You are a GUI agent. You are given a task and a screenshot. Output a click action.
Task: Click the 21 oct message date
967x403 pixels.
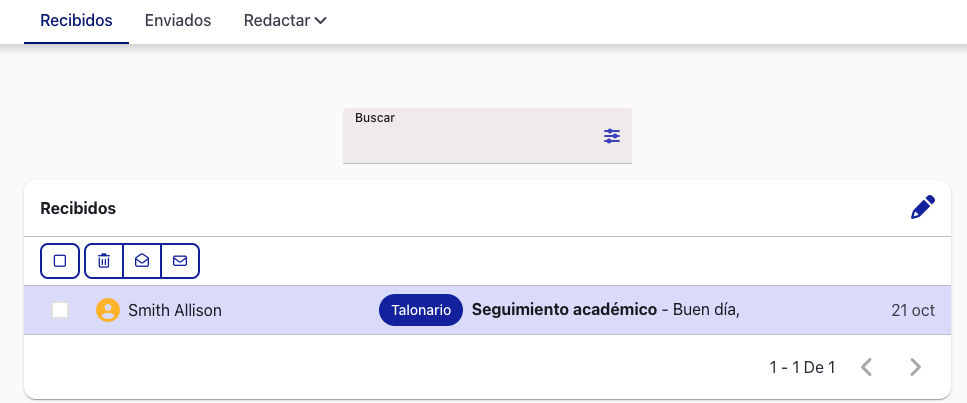pos(912,311)
